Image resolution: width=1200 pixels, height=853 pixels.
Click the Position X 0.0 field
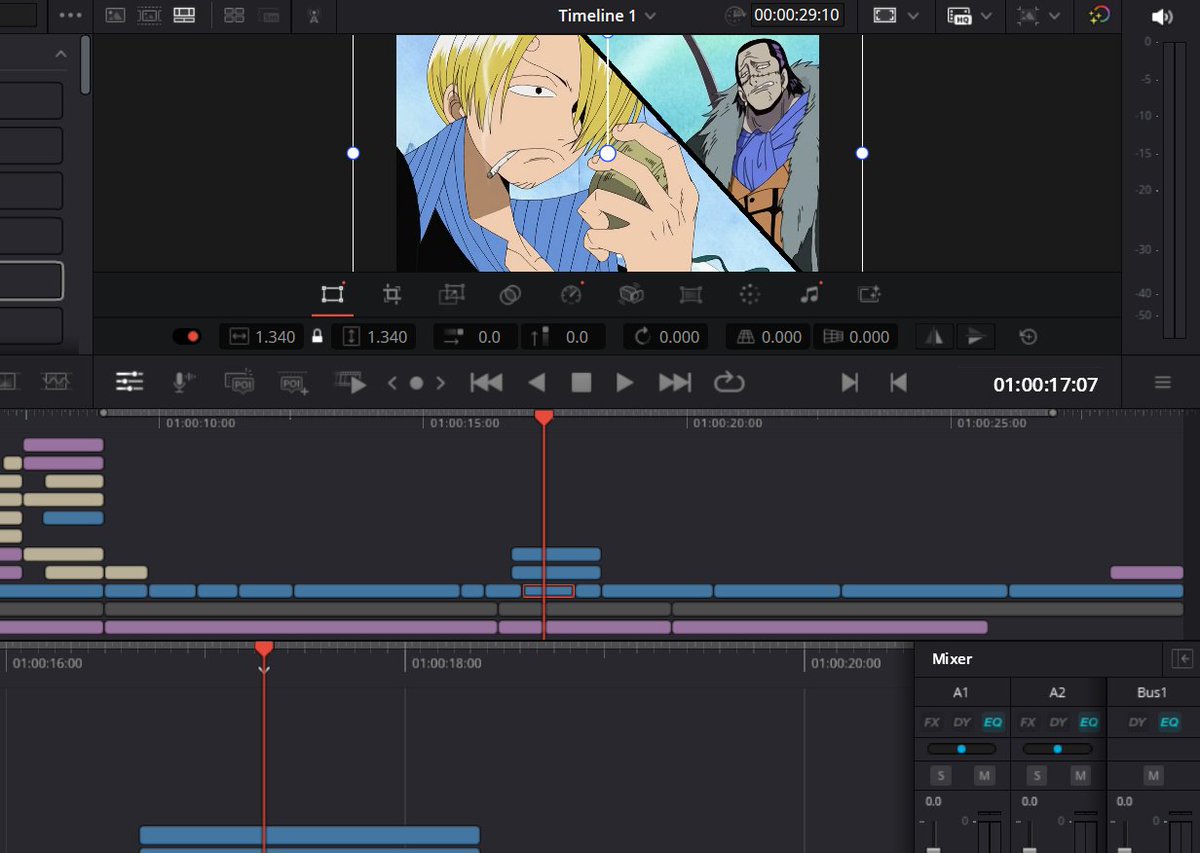click(475, 337)
